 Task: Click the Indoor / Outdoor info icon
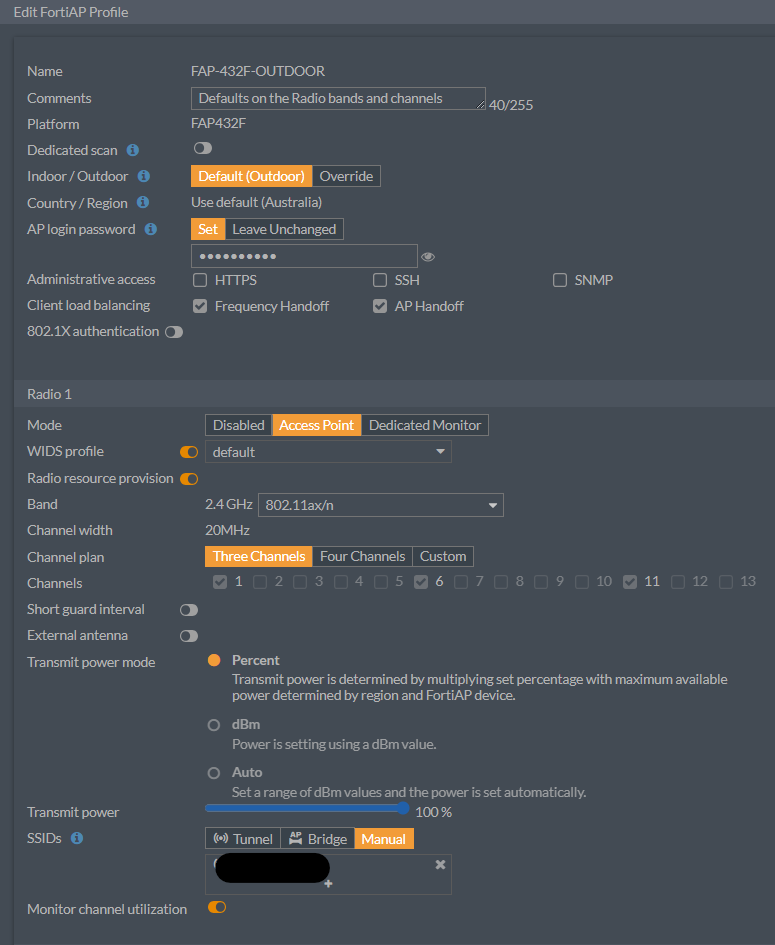[x=143, y=176]
